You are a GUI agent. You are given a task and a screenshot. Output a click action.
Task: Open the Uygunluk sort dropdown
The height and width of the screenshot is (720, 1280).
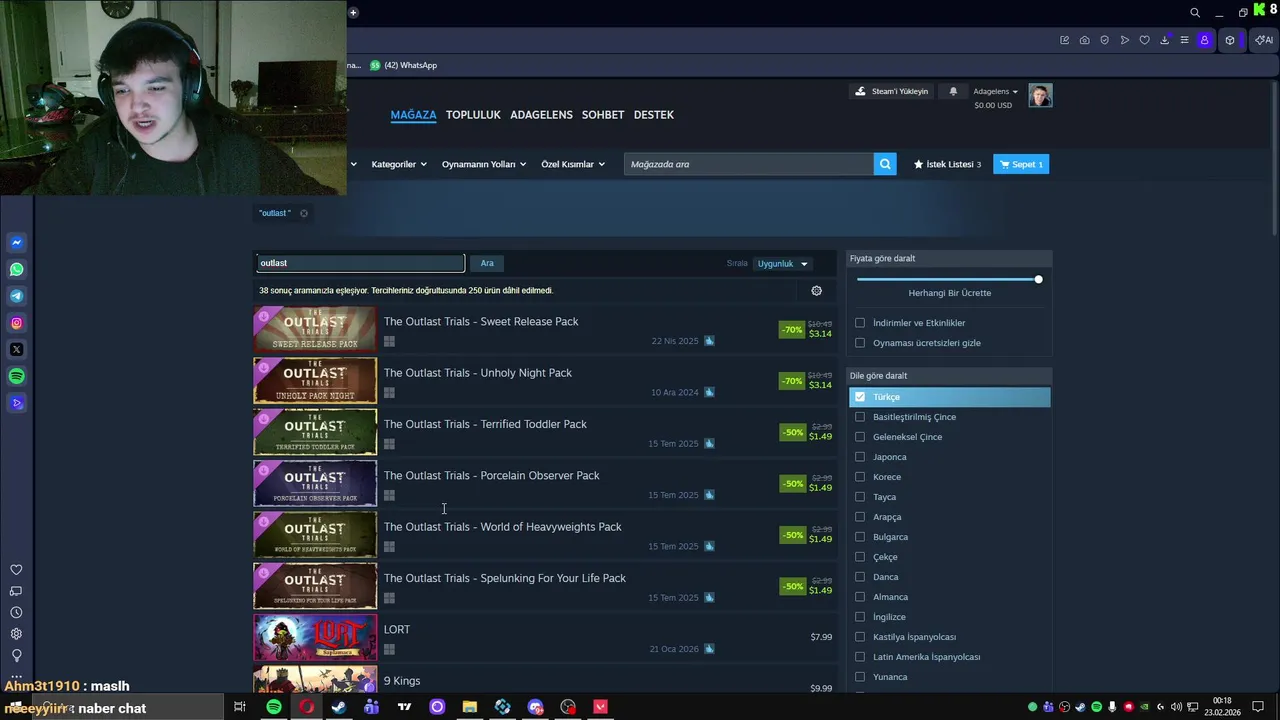(783, 264)
